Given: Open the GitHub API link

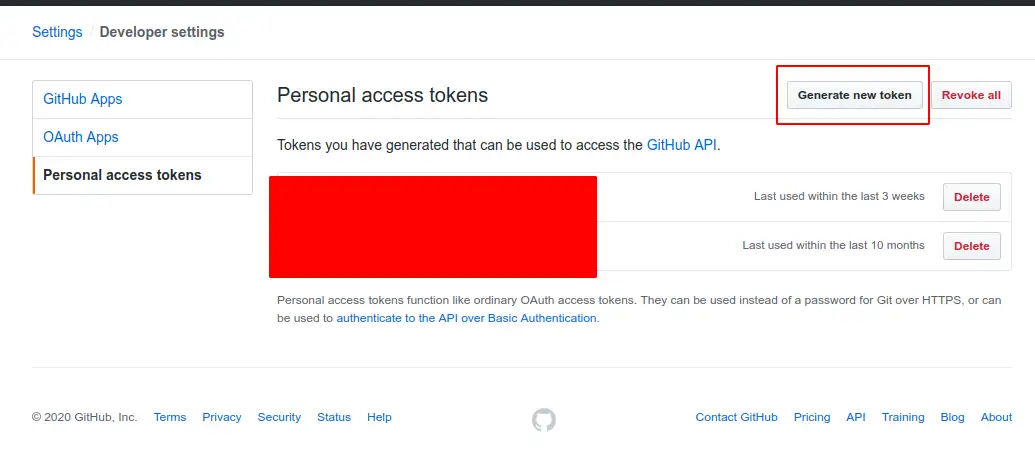Looking at the screenshot, I should [x=681, y=145].
